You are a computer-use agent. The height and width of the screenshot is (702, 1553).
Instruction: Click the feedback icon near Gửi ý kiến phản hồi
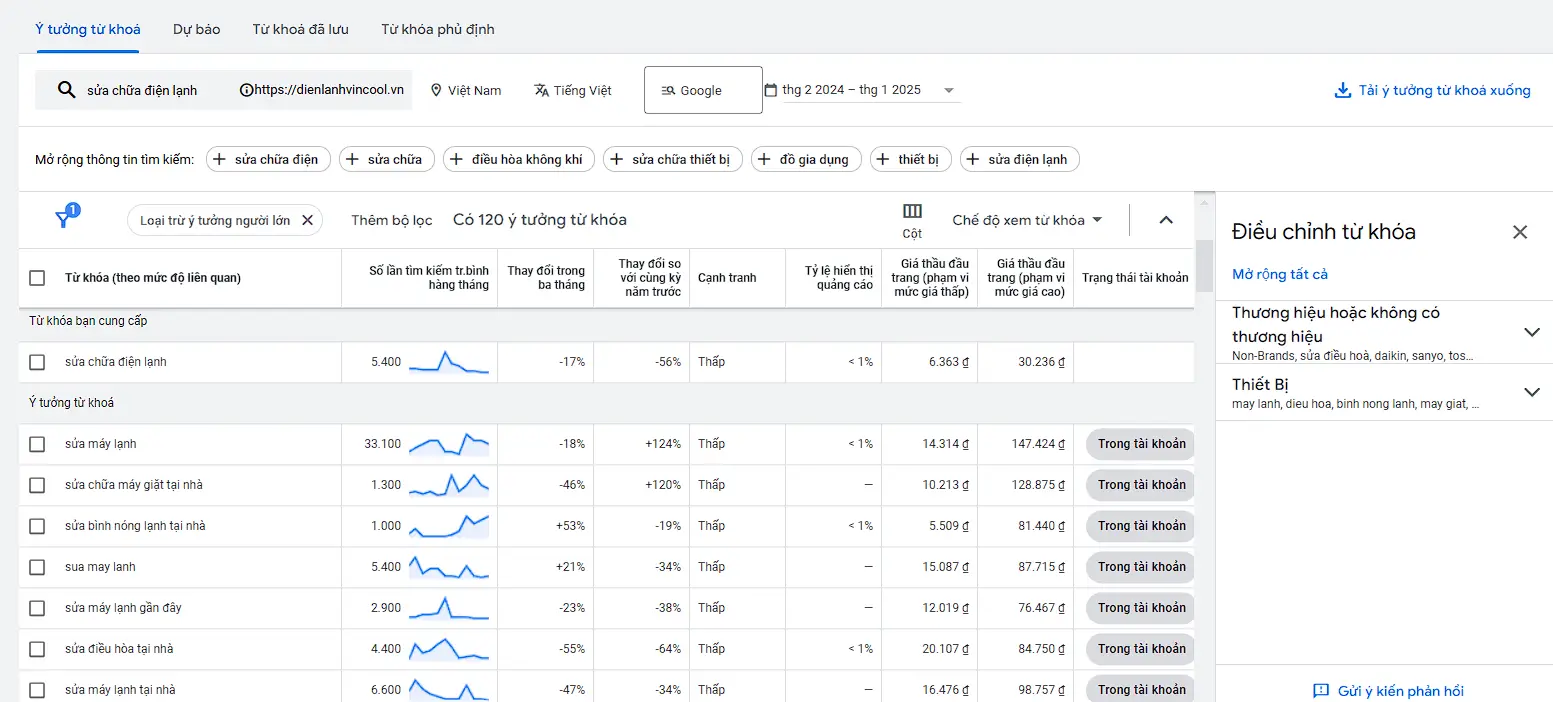pyautogui.click(x=1321, y=691)
